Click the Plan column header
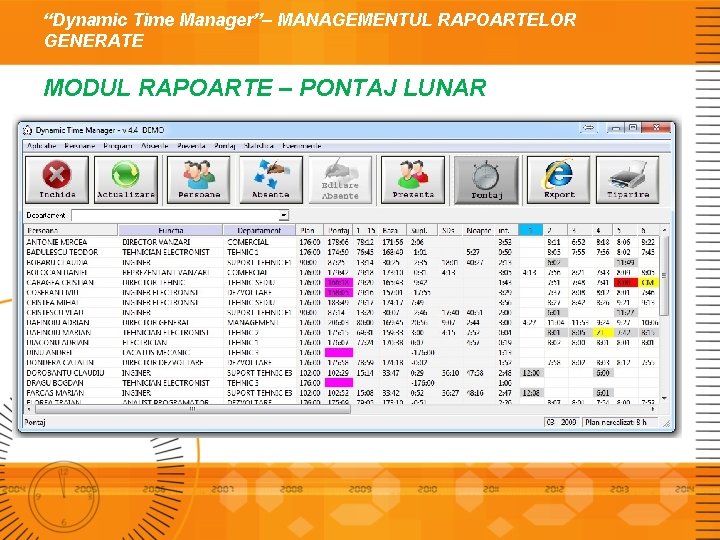This screenshot has width=720, height=540. click(x=309, y=231)
